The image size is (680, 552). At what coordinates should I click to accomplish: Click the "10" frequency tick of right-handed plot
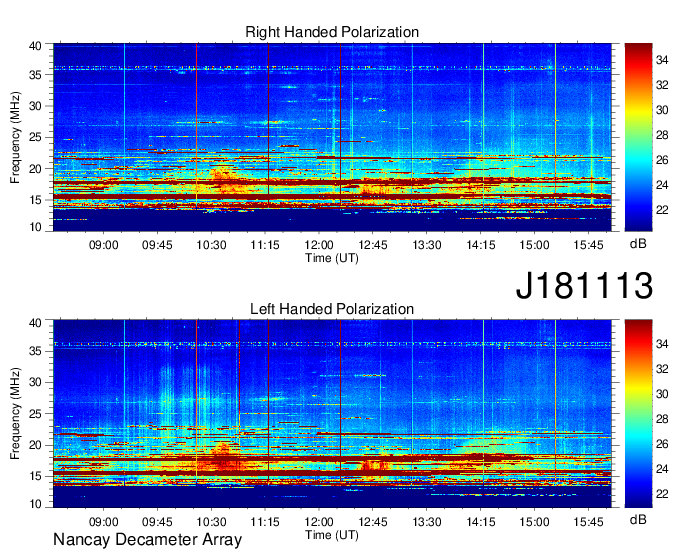coord(35,227)
